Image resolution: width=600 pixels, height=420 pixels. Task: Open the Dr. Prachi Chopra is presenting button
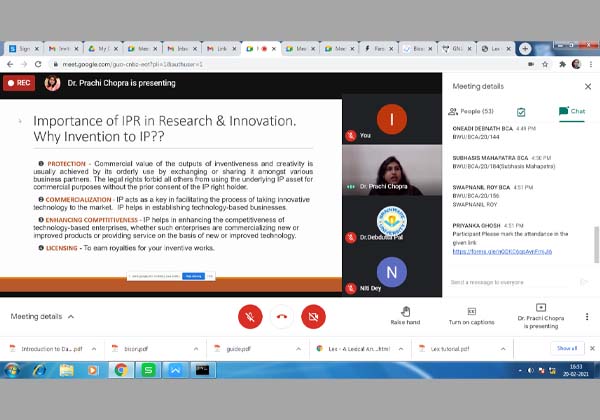coord(540,315)
